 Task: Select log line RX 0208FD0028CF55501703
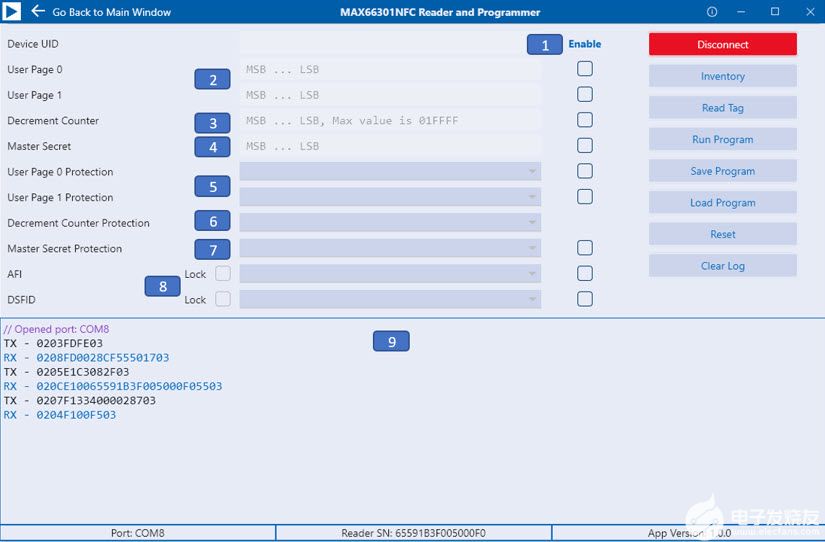pos(86,357)
